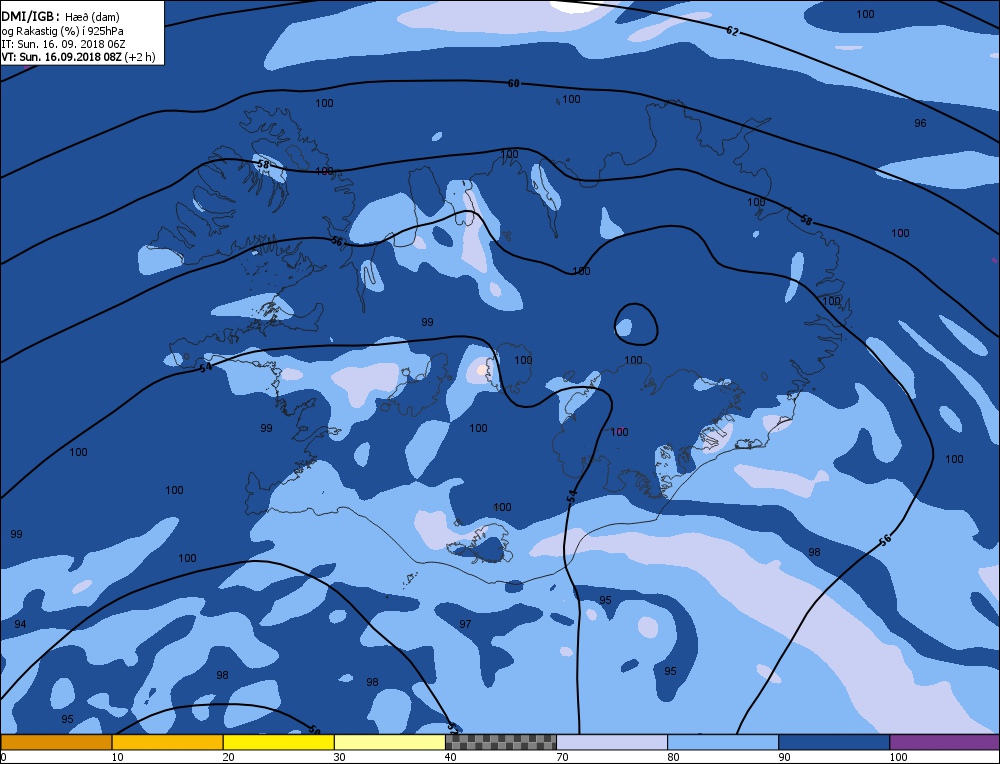Click the legend tick label '20'
Screen dimensions: 1000x764
(x=228, y=757)
